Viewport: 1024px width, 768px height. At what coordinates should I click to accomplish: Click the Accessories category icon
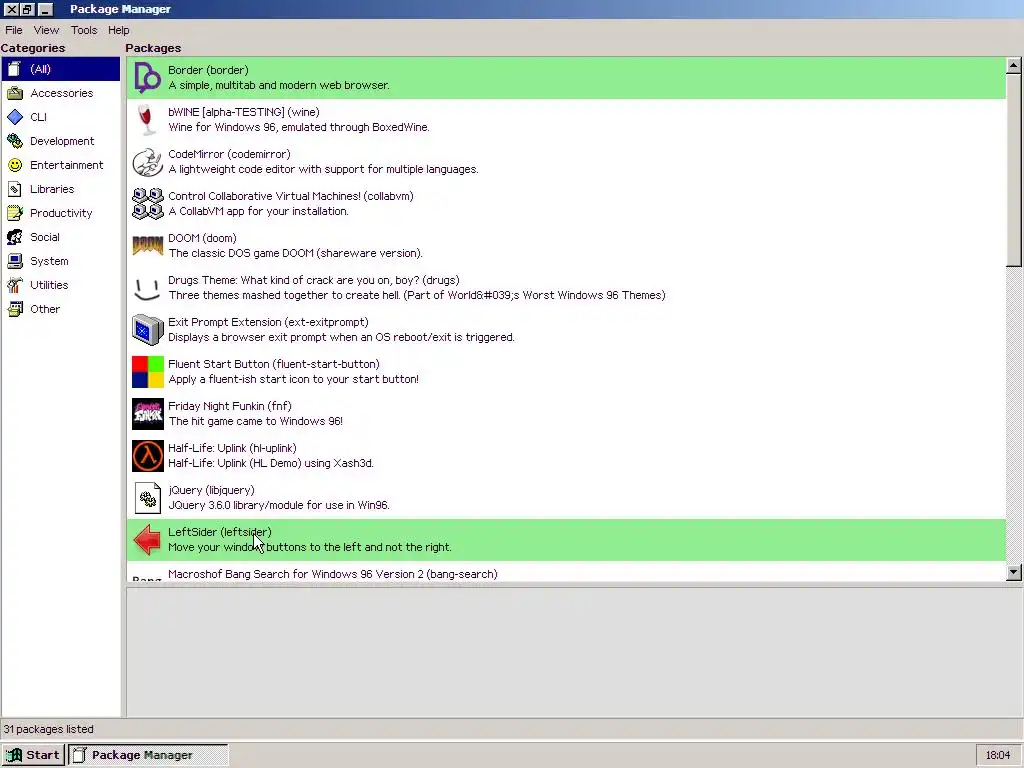(15, 93)
